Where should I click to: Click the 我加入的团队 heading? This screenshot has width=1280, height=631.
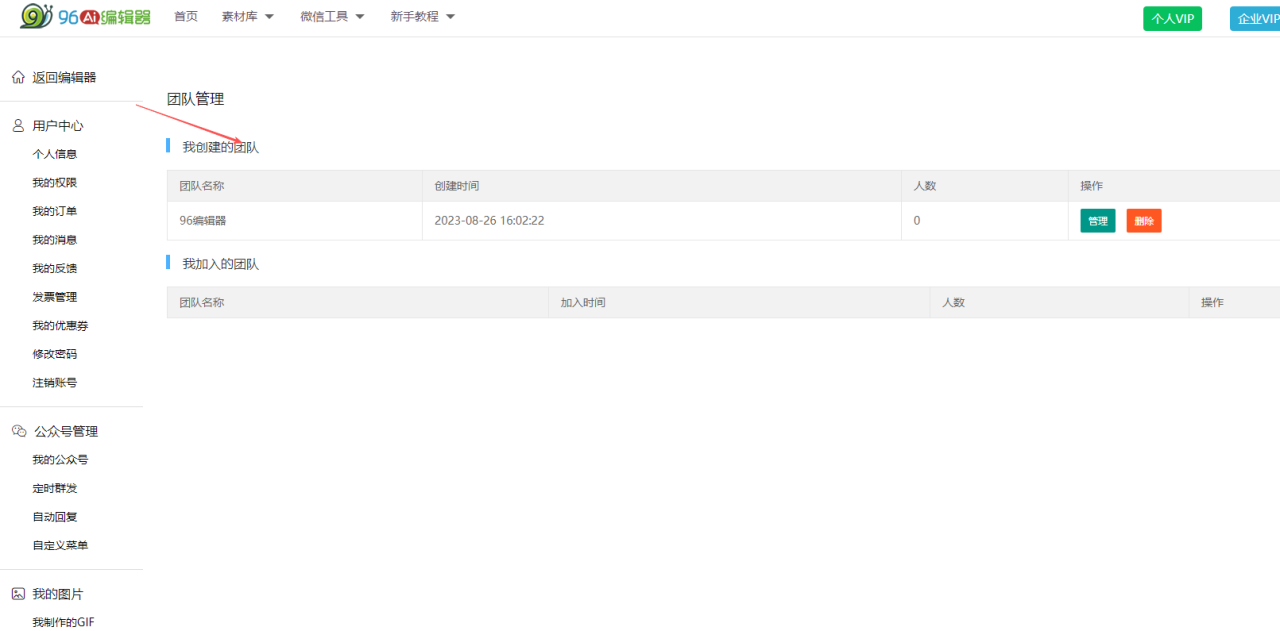click(220, 264)
